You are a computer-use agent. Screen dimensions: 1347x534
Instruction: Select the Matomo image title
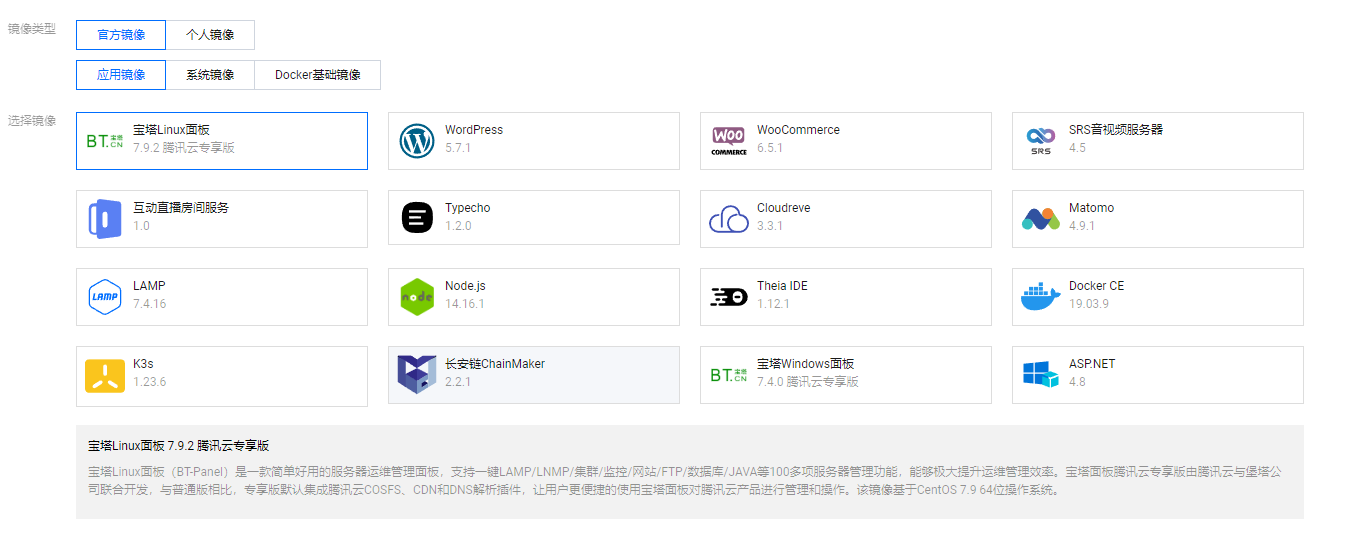coord(1091,208)
